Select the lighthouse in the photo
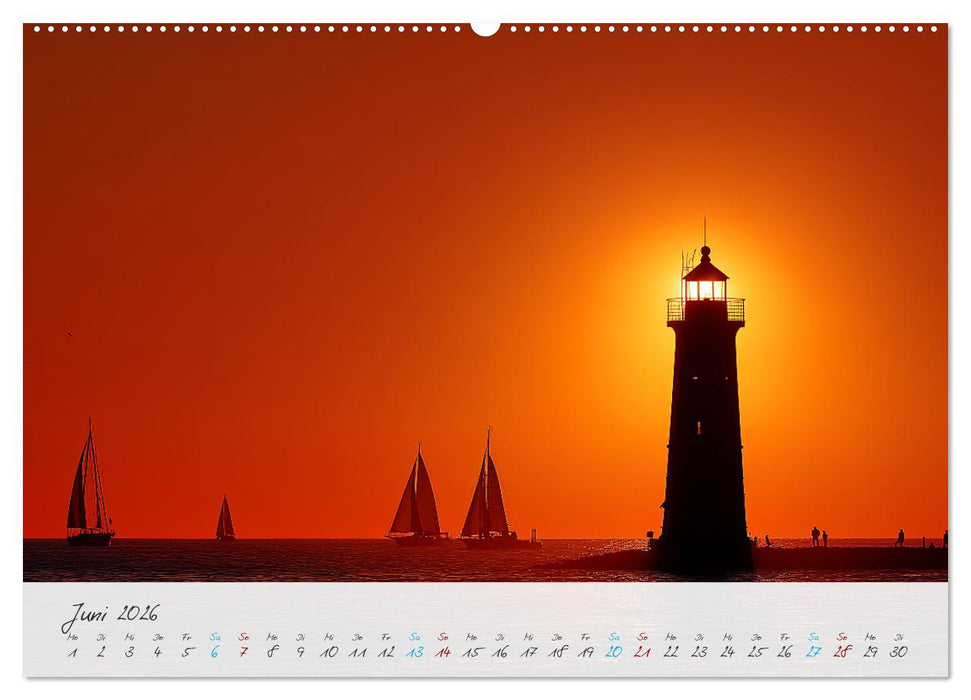 [x=705, y=420]
